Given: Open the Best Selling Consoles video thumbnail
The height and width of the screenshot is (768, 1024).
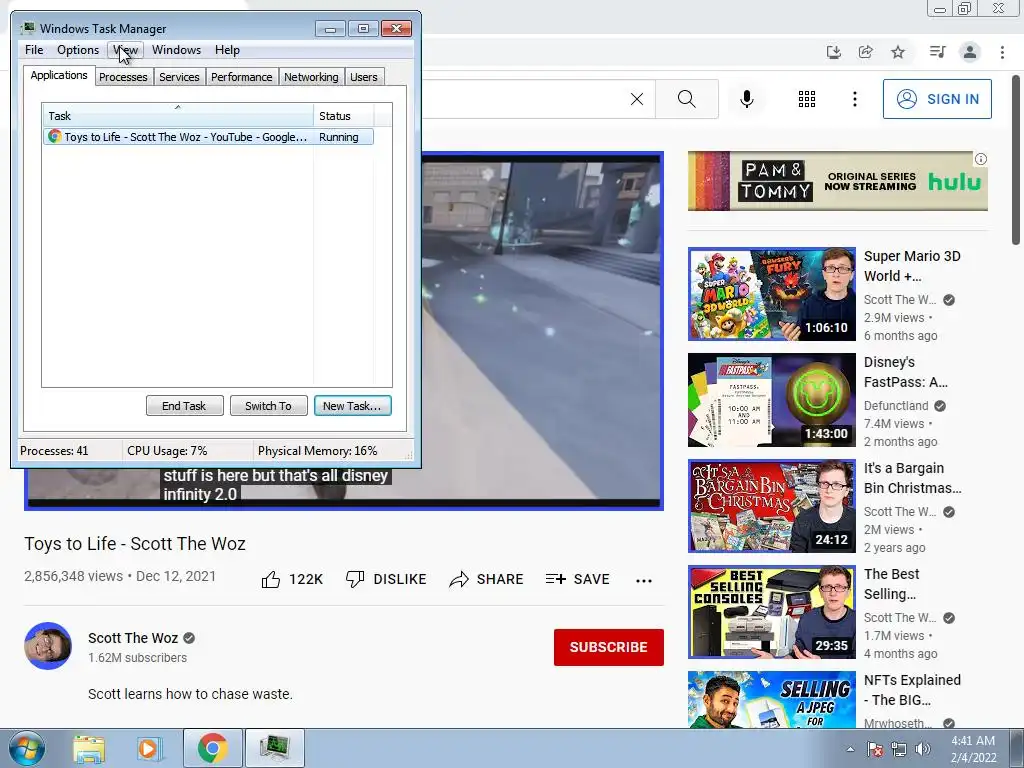Looking at the screenshot, I should pos(771,612).
